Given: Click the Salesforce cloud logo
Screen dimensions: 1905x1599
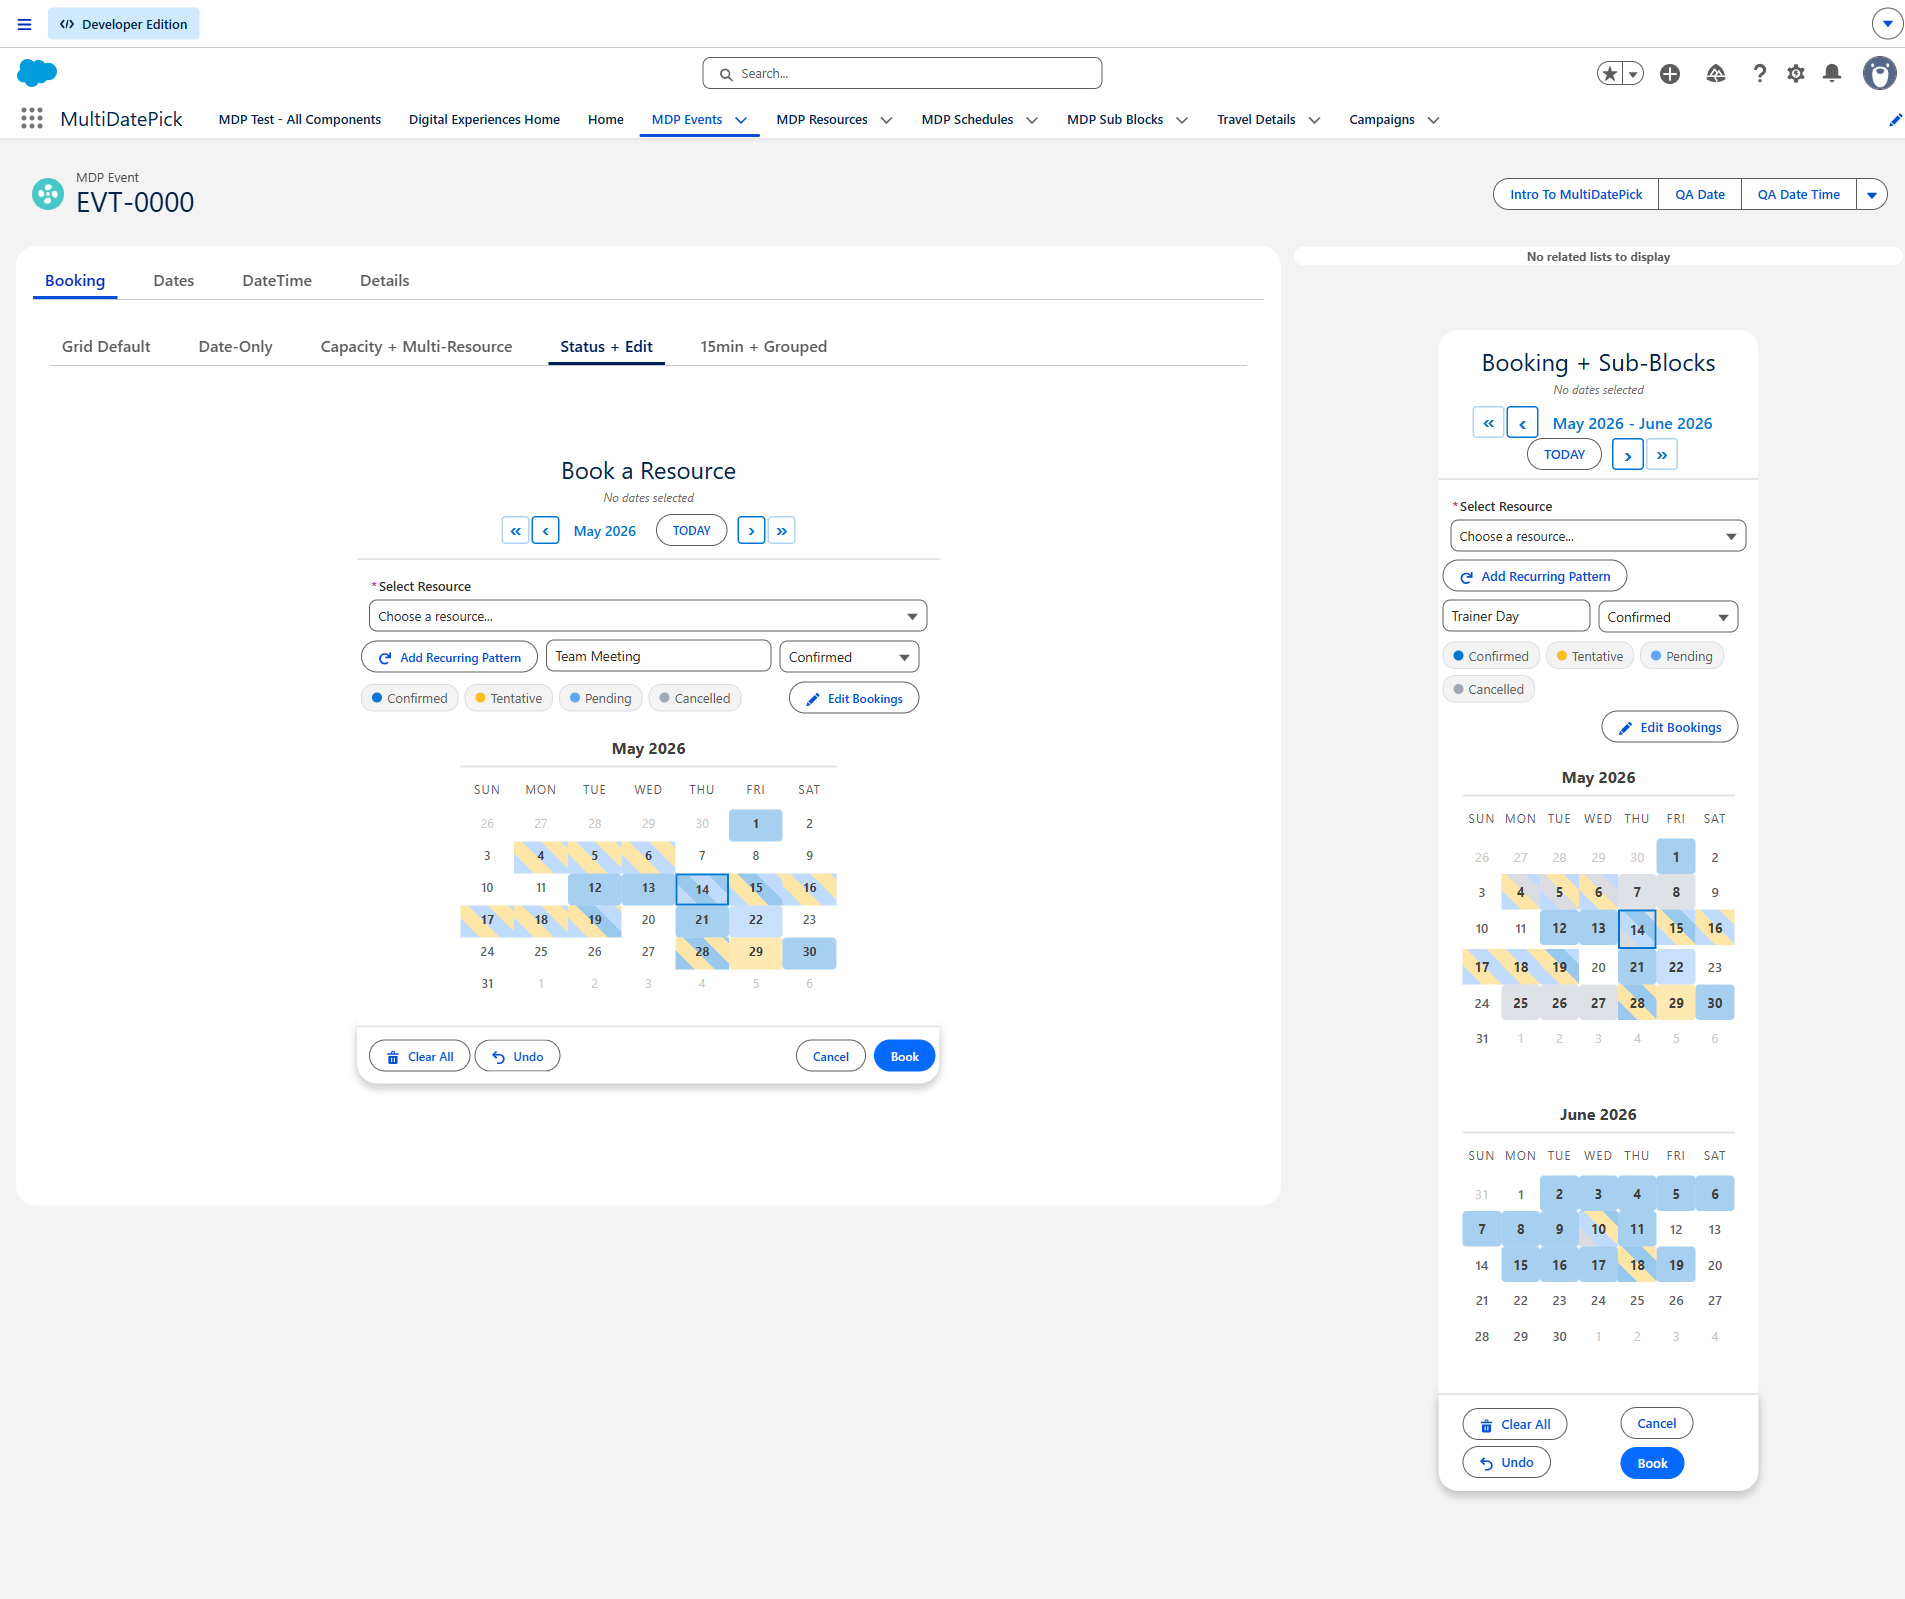Looking at the screenshot, I should coord(37,73).
